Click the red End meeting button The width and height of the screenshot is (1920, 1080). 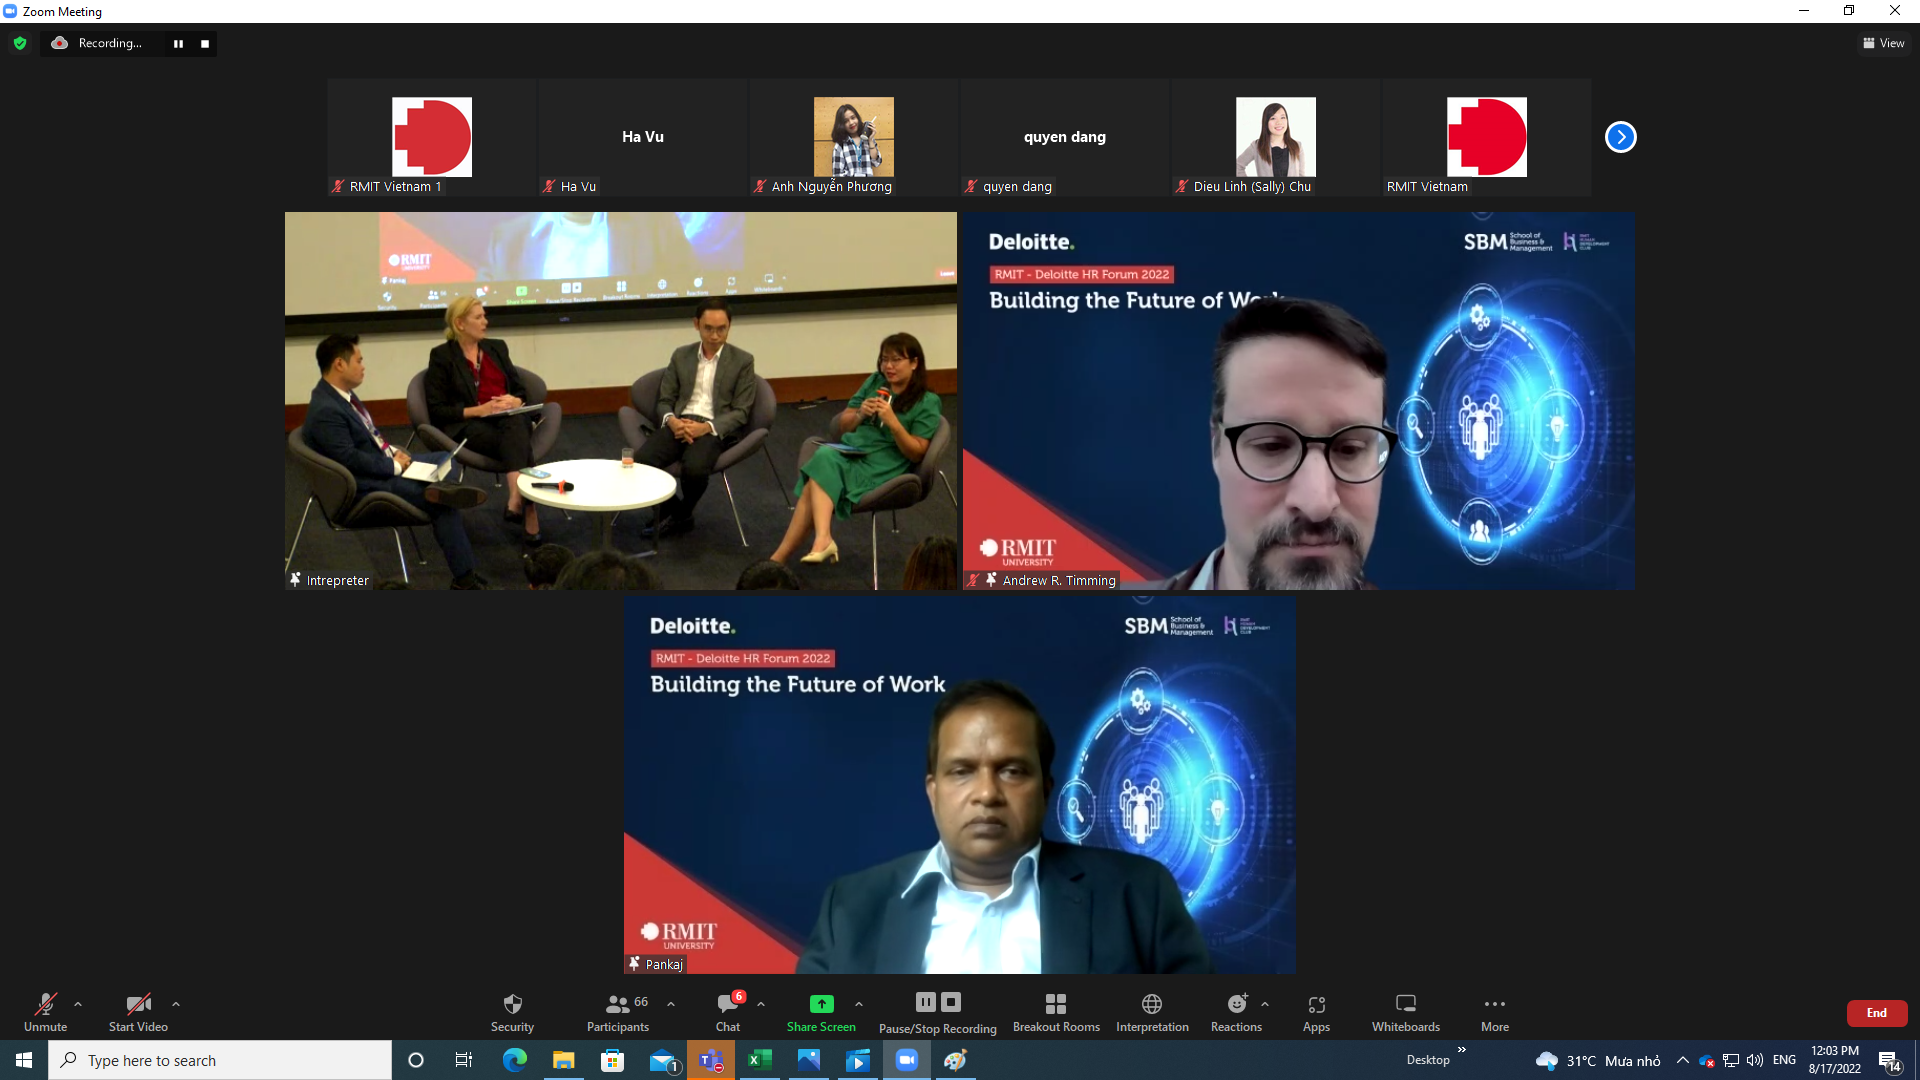[1877, 1013]
